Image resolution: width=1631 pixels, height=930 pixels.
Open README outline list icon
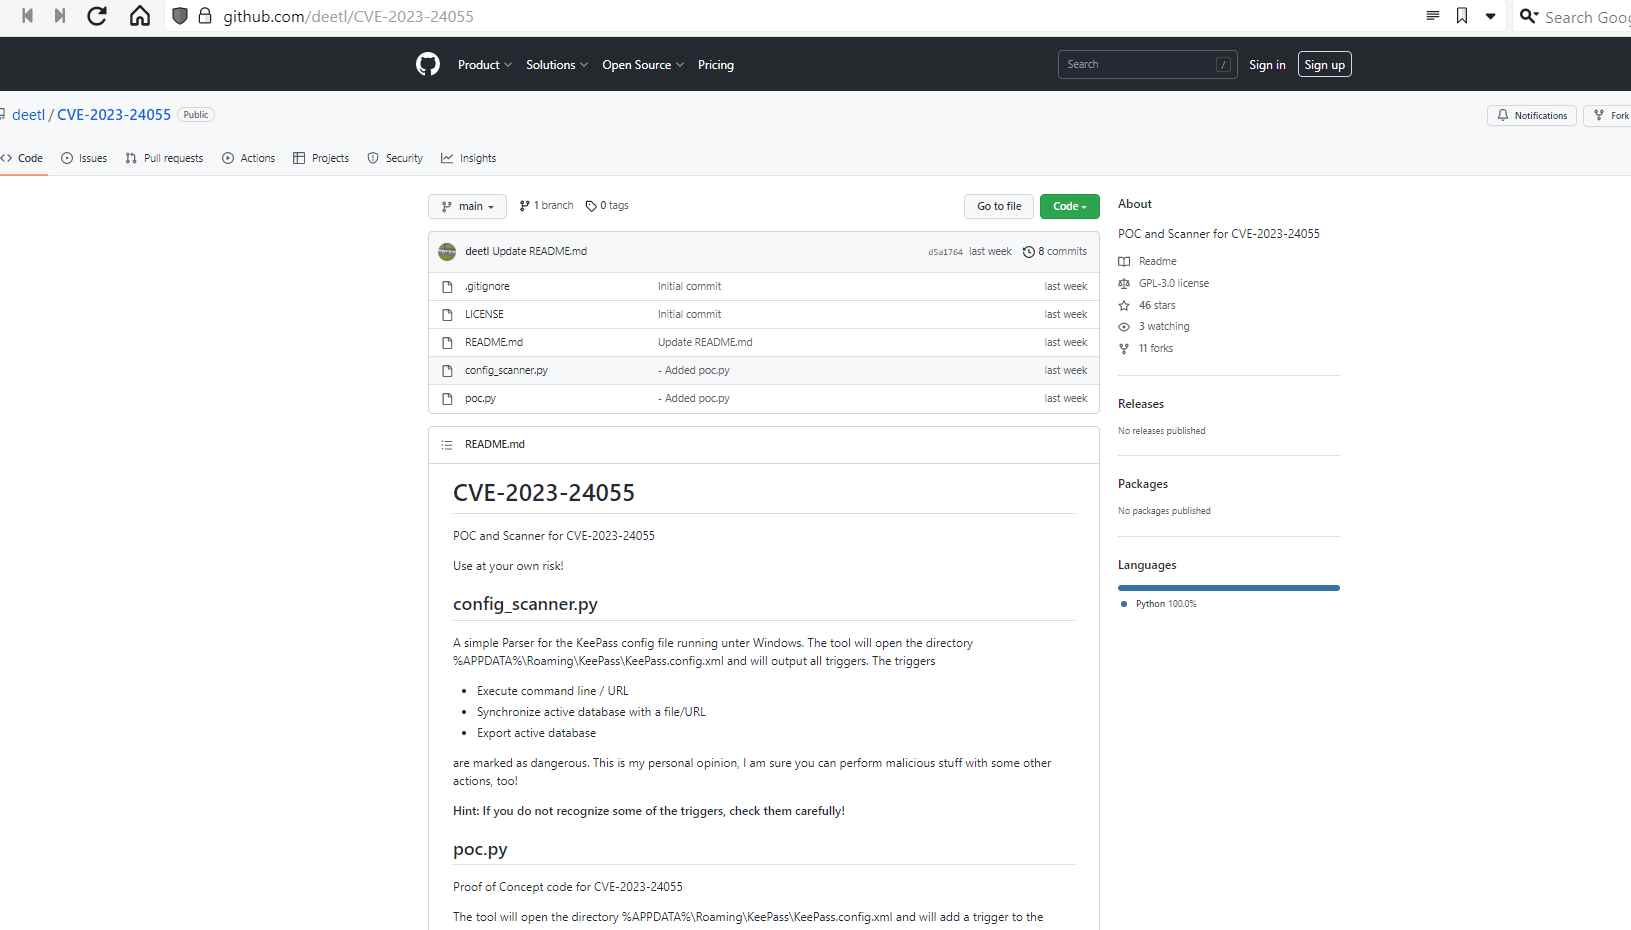[447, 445]
